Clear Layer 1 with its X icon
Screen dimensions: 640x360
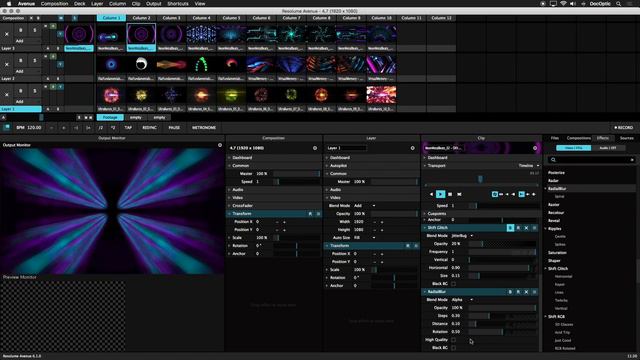click(x=7, y=95)
